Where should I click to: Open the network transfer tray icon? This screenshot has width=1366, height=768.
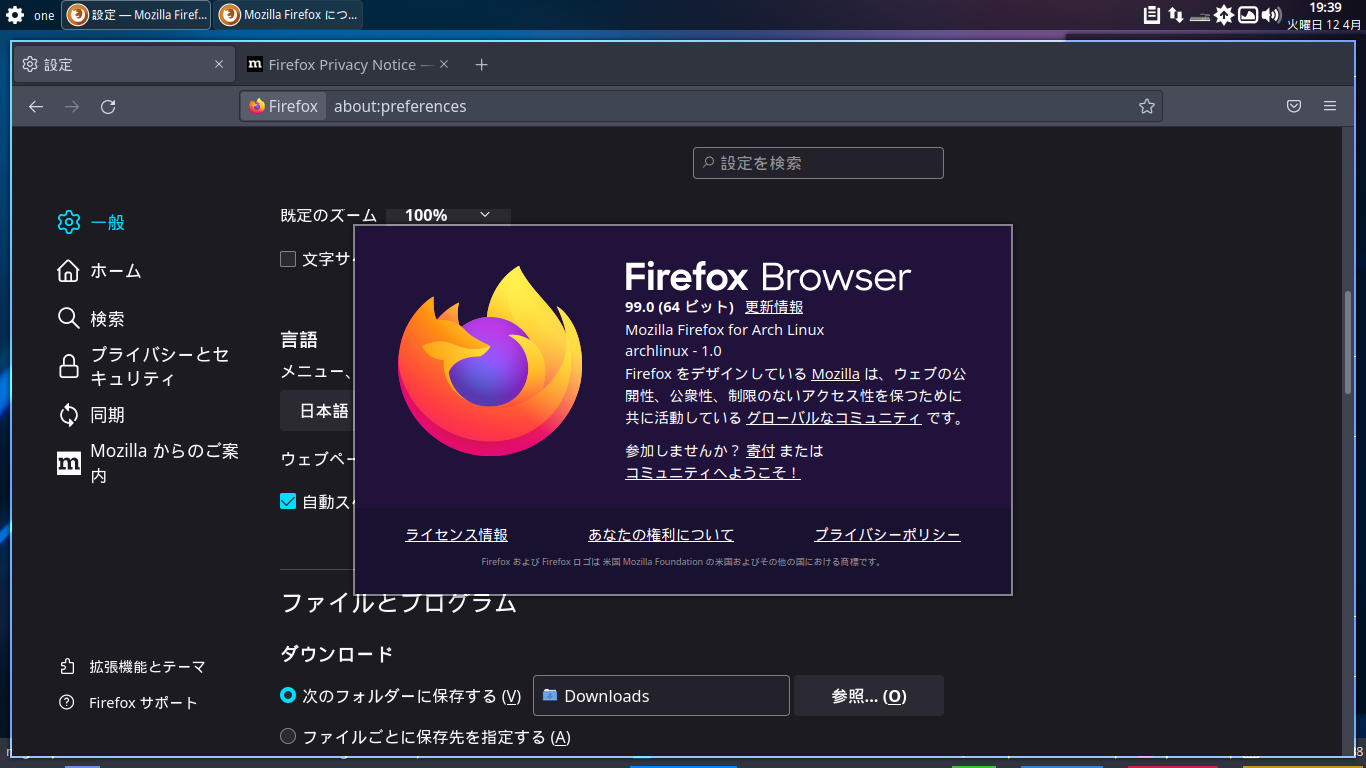[x=1176, y=15]
